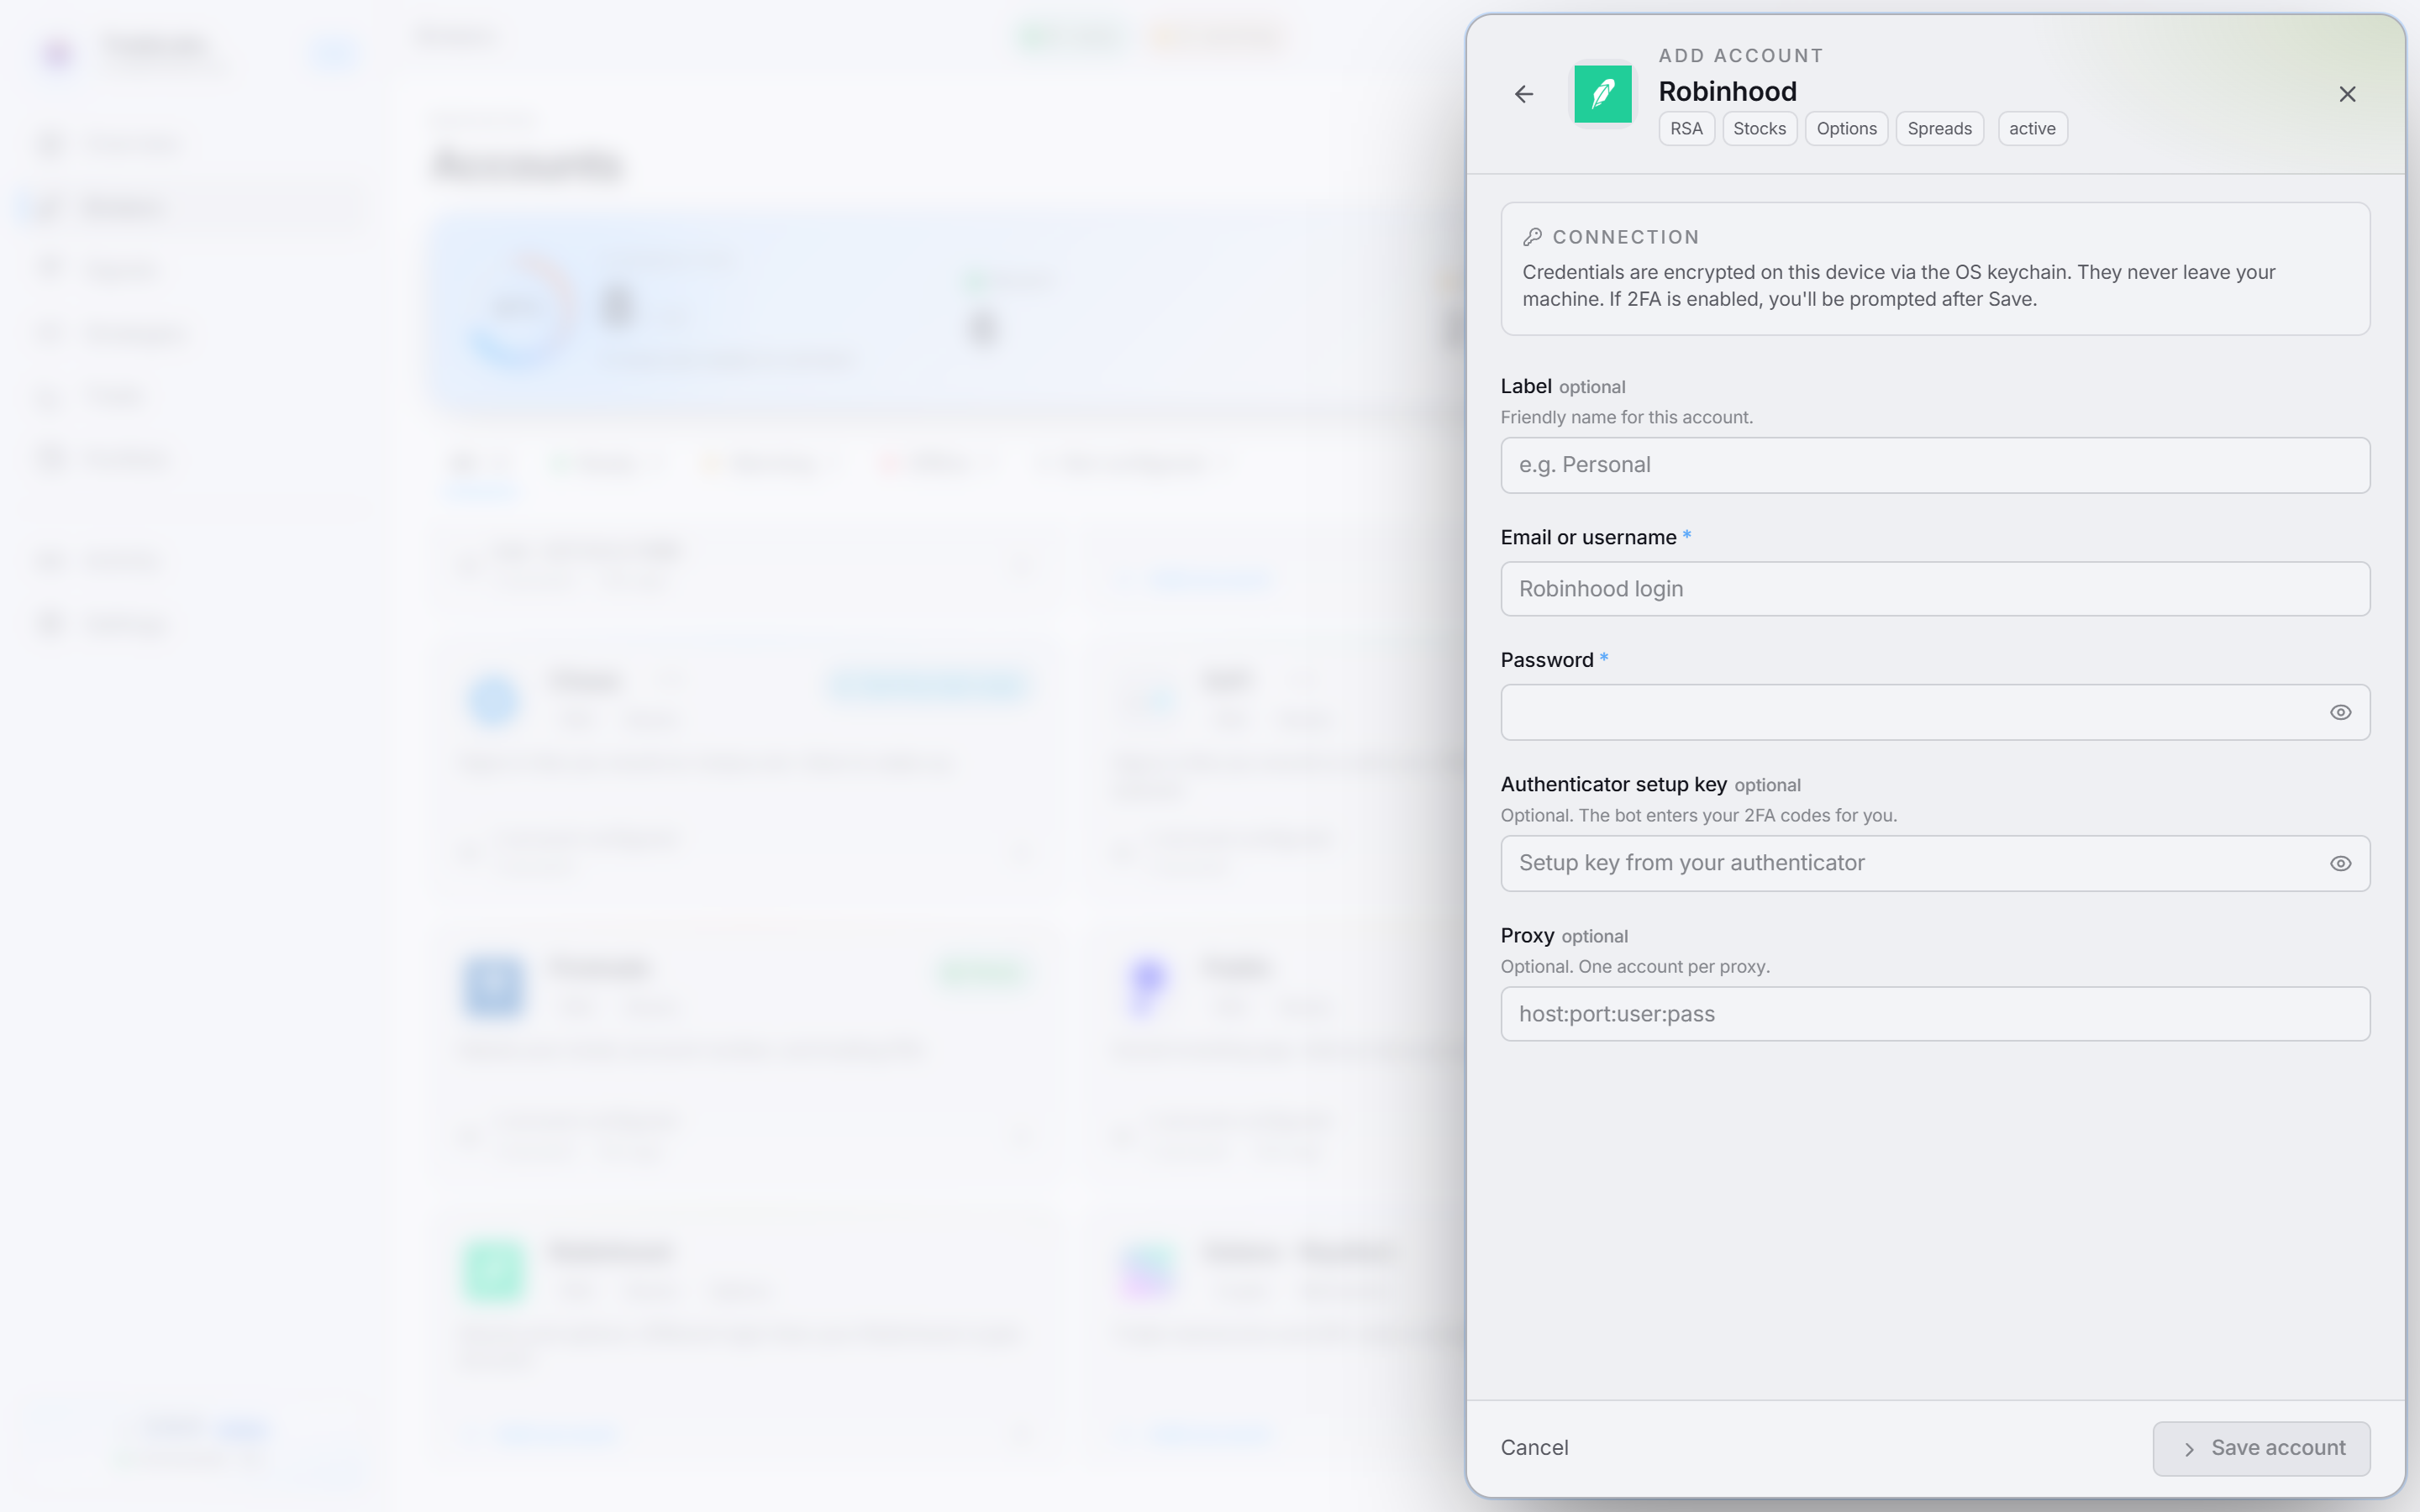This screenshot has width=2420, height=1512.
Task: Show the password with the eye icon
Action: click(2340, 712)
